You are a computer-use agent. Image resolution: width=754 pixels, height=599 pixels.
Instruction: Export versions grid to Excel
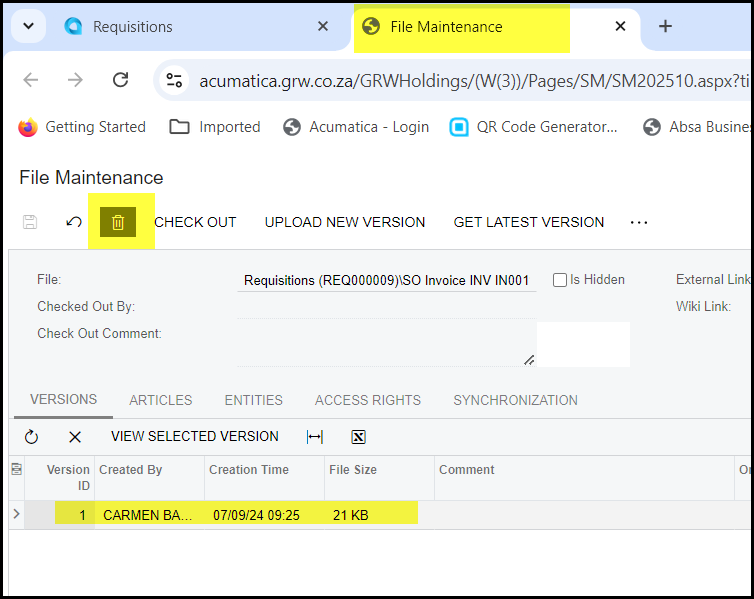click(359, 437)
